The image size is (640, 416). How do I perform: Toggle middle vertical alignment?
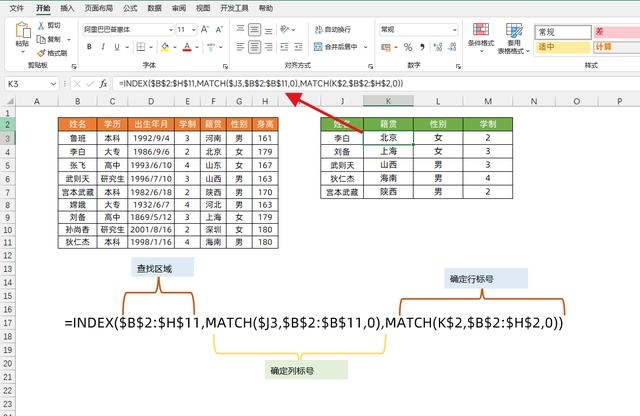click(x=254, y=29)
